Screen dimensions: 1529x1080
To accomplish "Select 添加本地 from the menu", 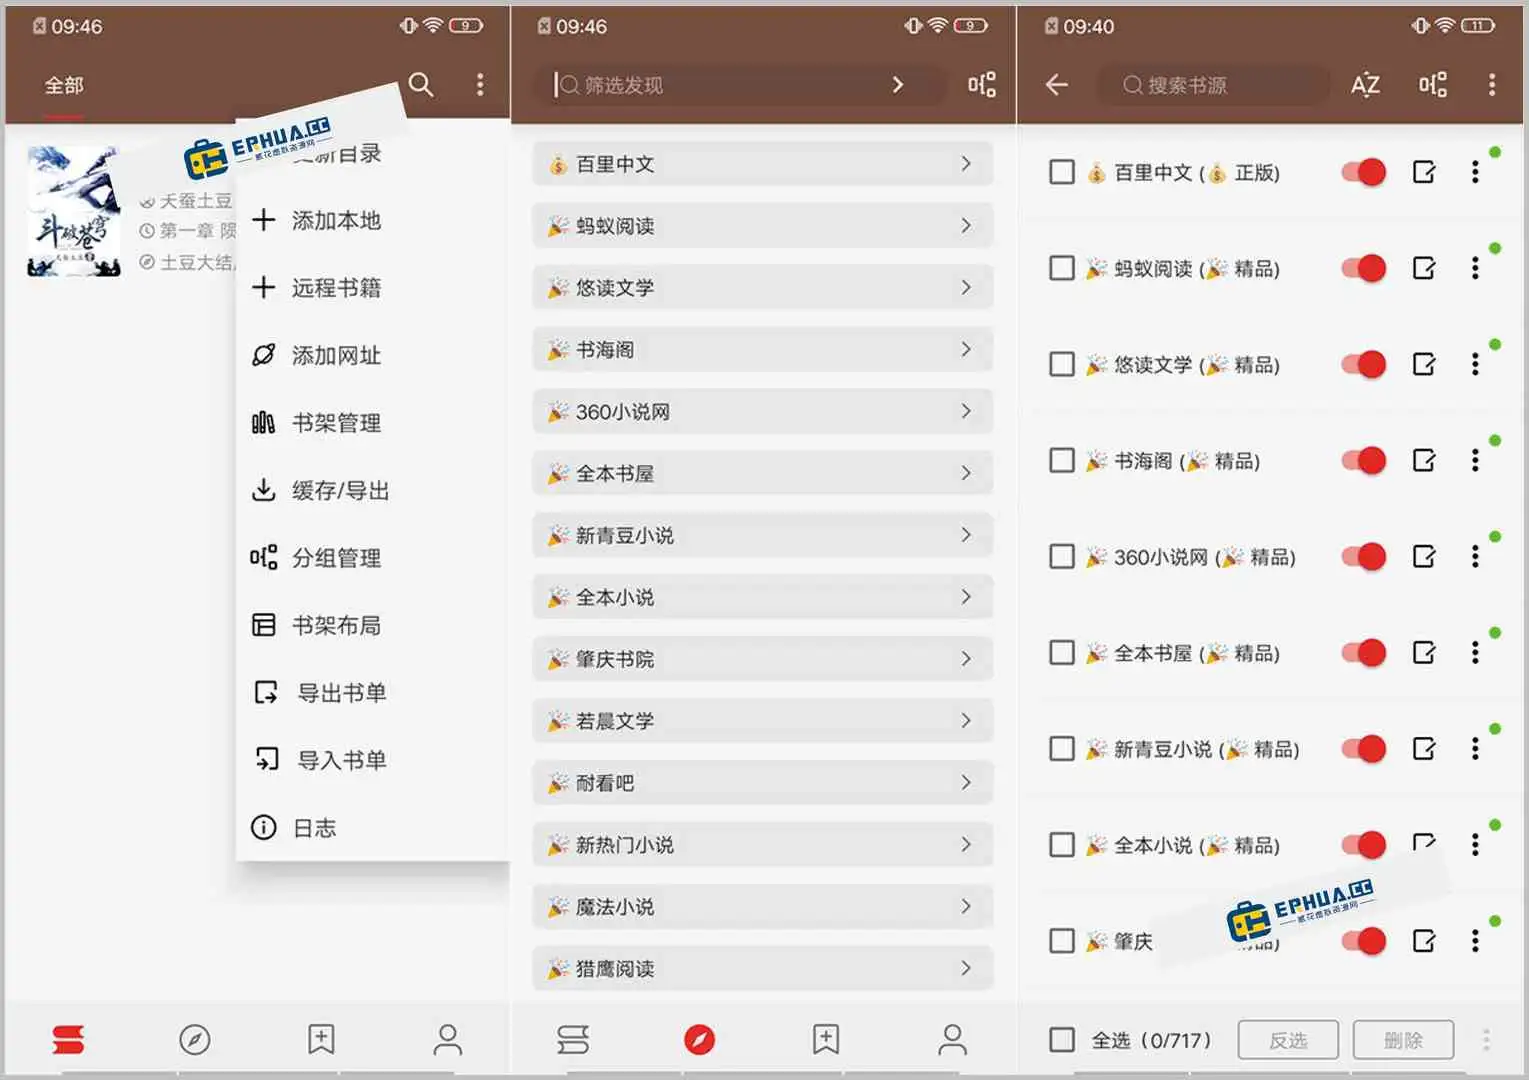I will (335, 220).
